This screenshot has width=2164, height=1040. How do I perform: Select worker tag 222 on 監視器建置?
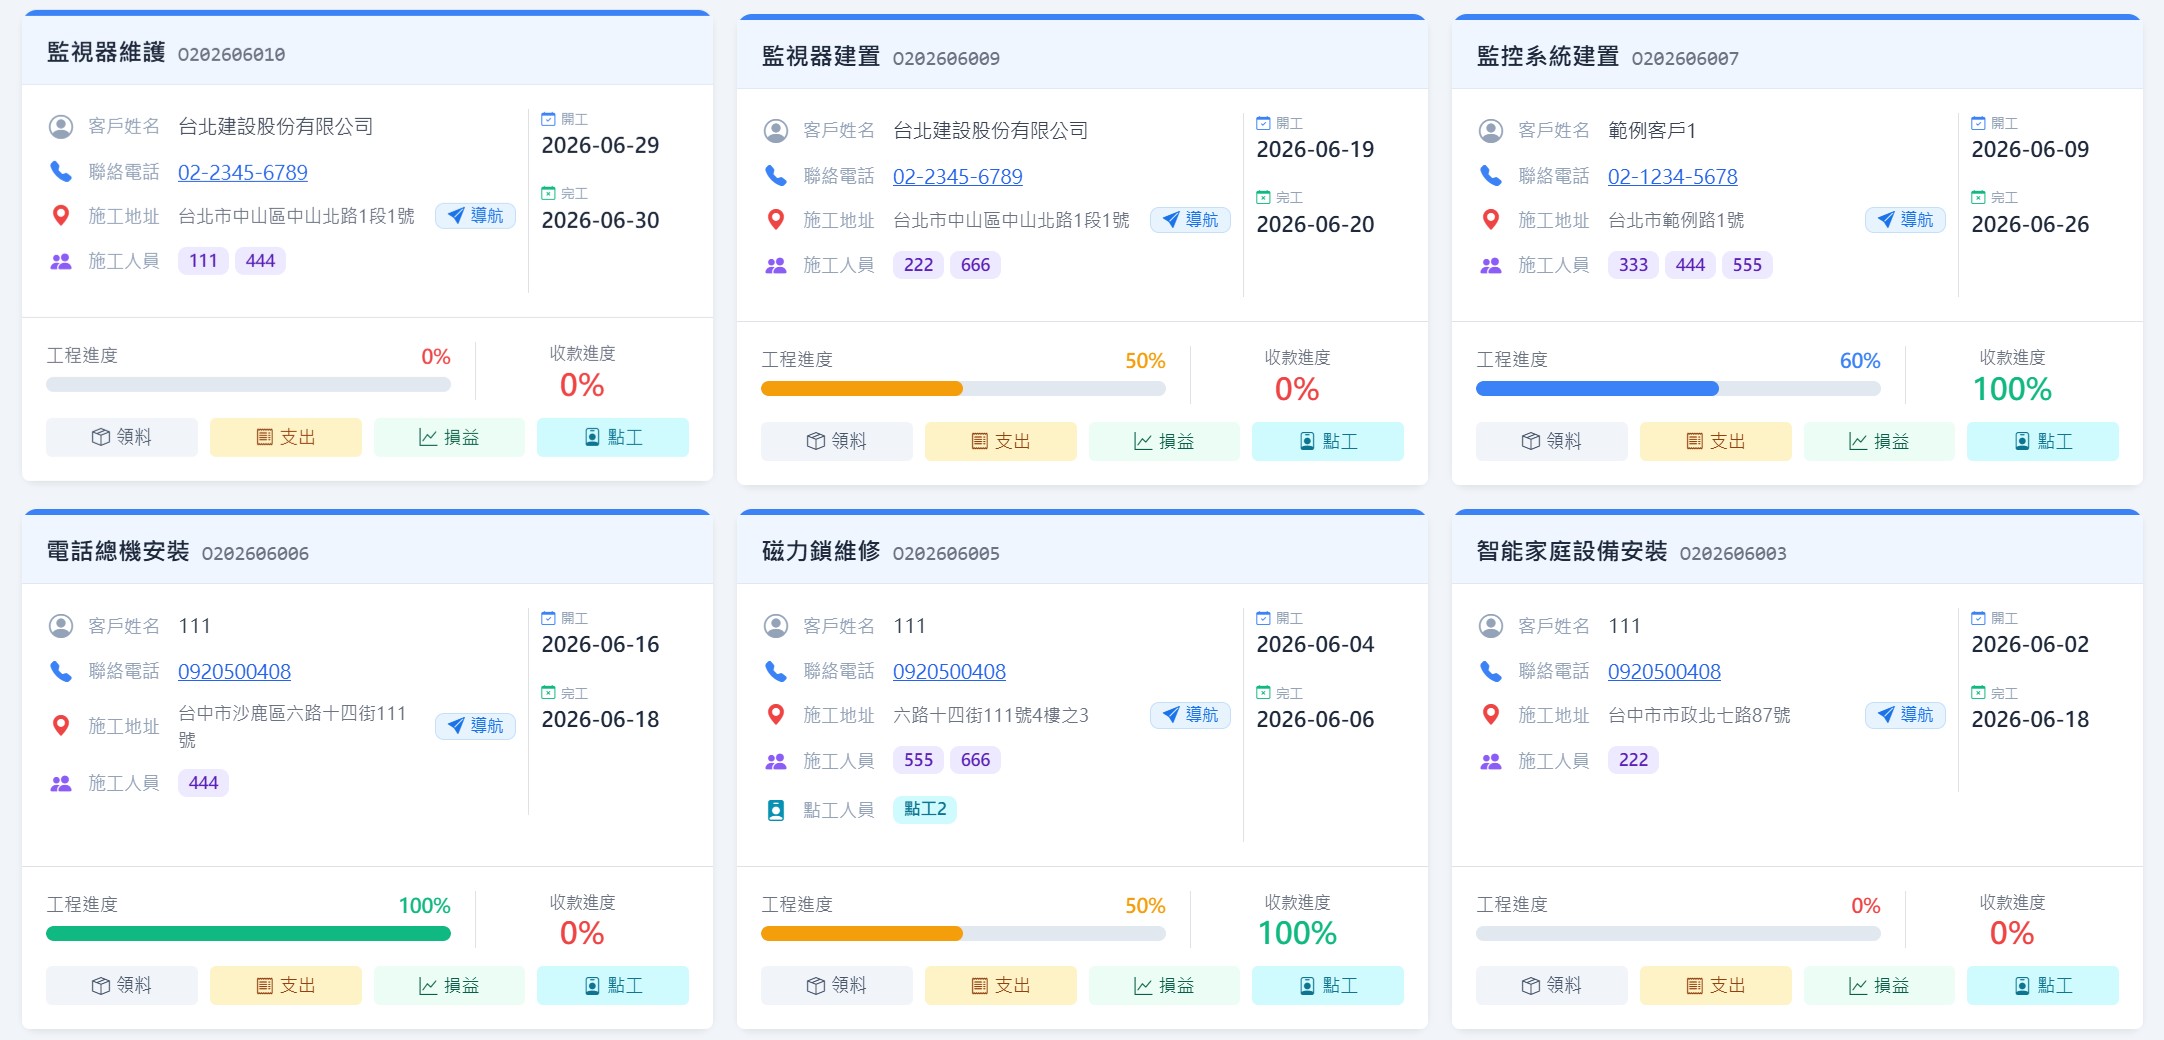918,265
